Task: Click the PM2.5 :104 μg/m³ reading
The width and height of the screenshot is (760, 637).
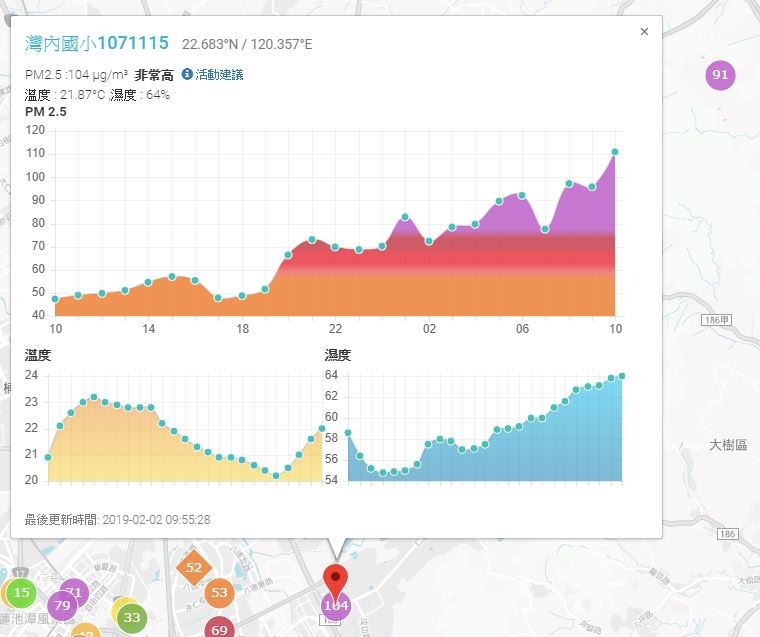Action: [76, 75]
